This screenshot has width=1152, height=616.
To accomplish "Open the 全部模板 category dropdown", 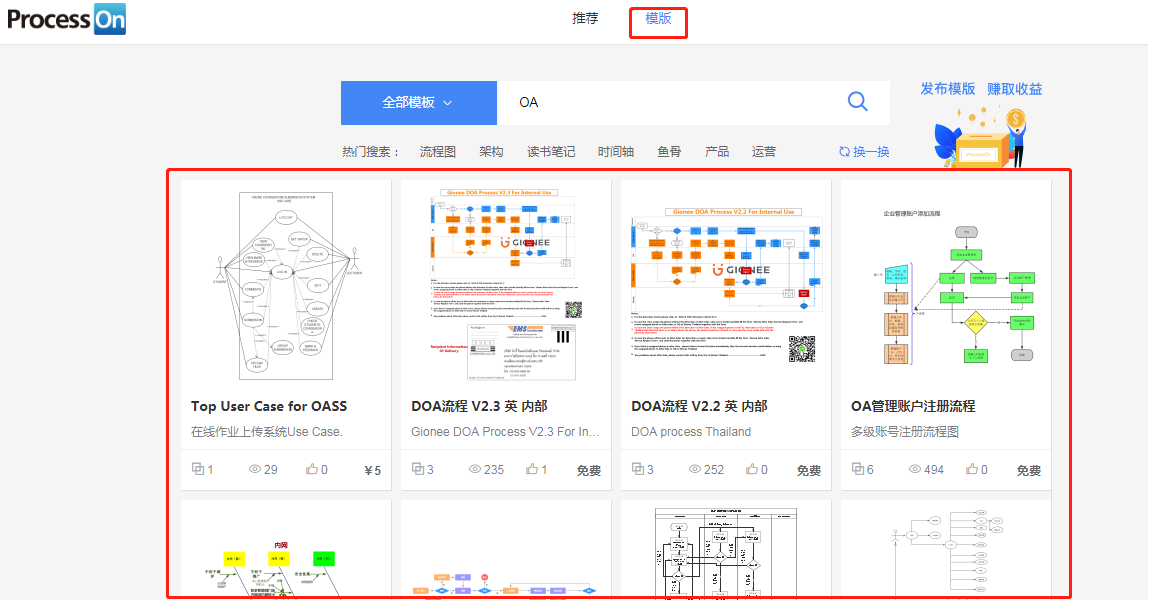I will [419, 103].
